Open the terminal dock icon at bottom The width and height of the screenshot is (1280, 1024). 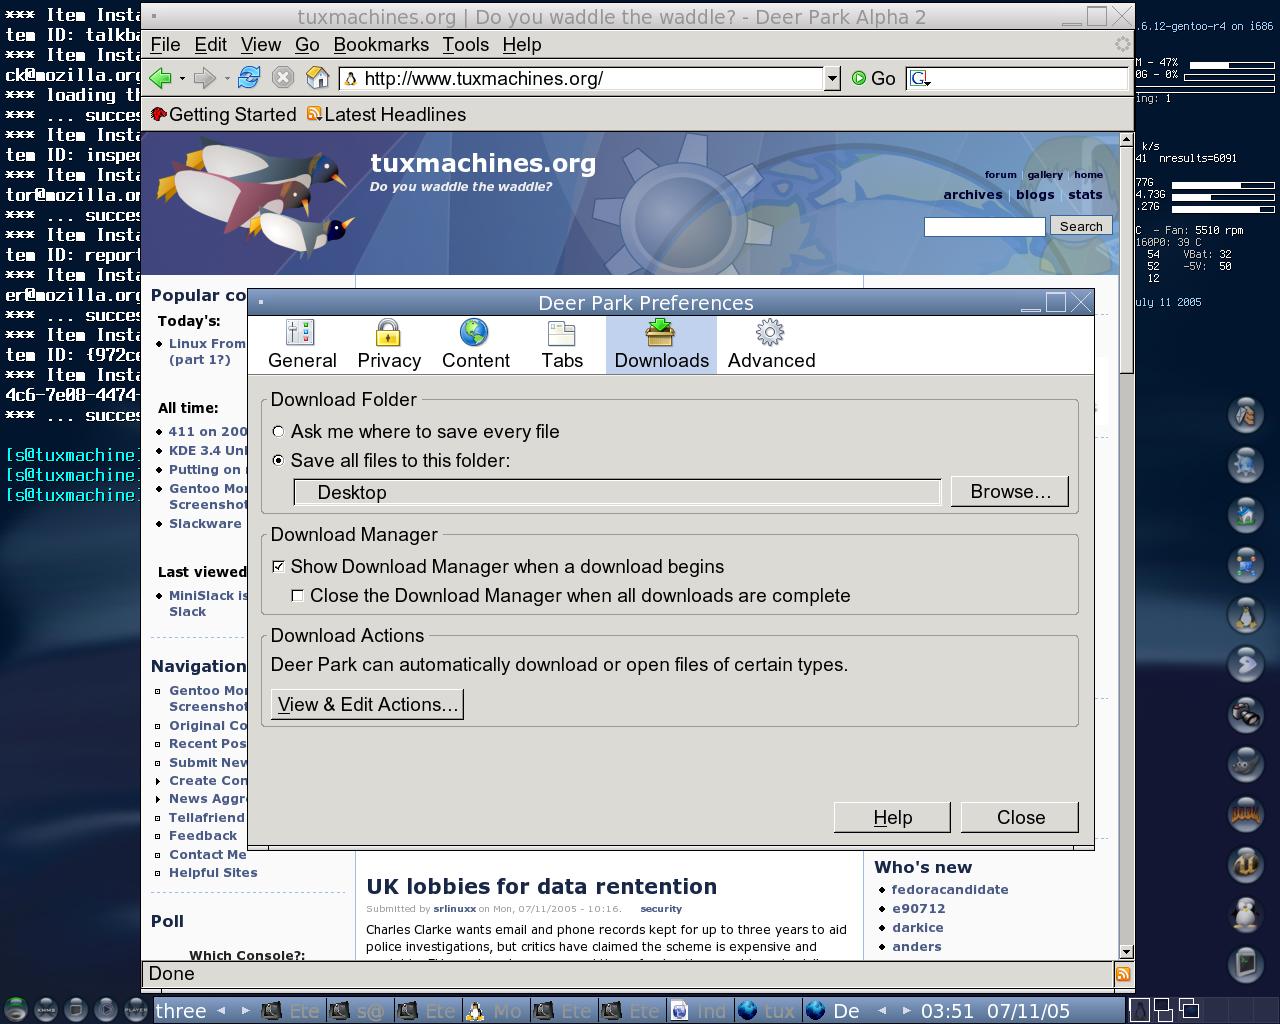coord(1246,964)
